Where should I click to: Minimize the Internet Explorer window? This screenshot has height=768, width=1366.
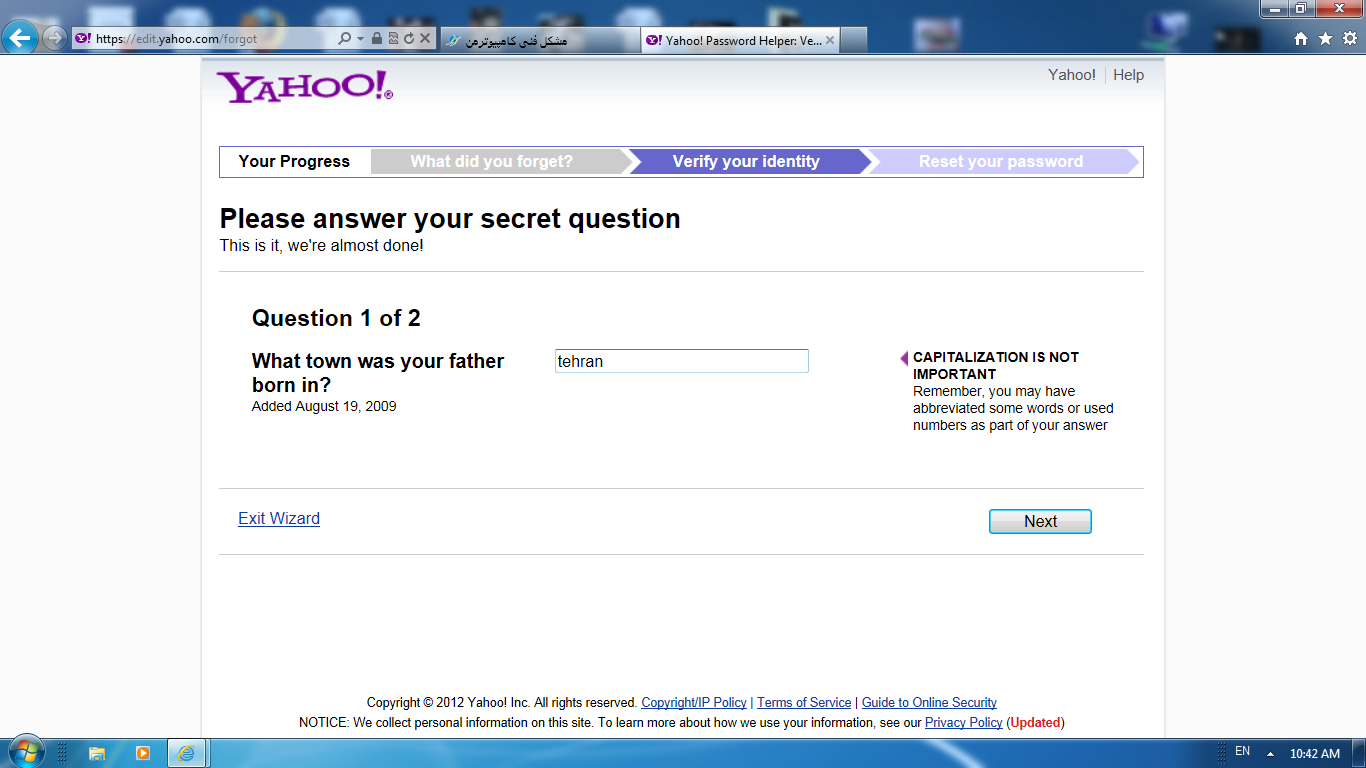click(x=1274, y=8)
